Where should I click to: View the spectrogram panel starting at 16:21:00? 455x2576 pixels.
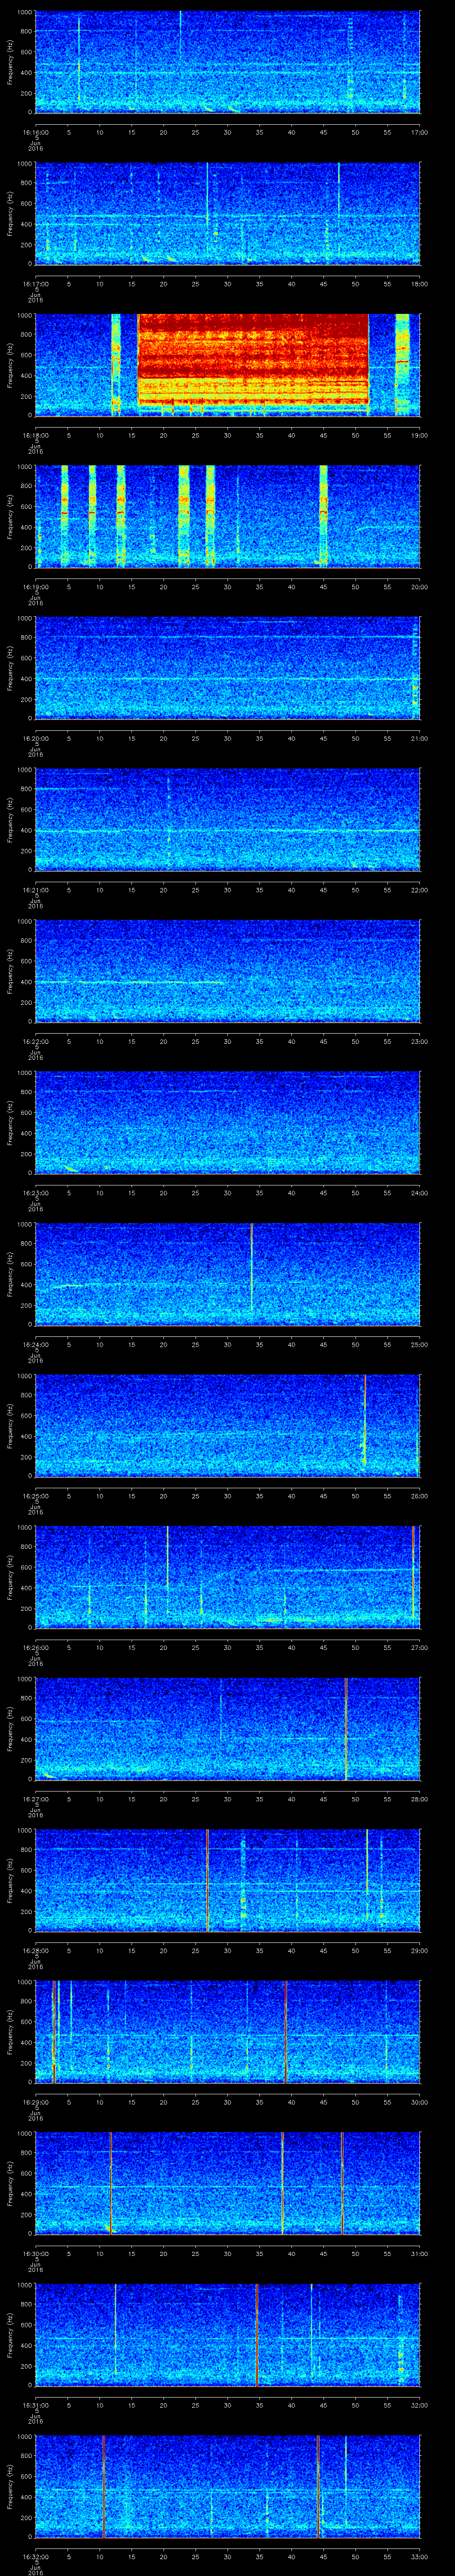[x=227, y=819]
